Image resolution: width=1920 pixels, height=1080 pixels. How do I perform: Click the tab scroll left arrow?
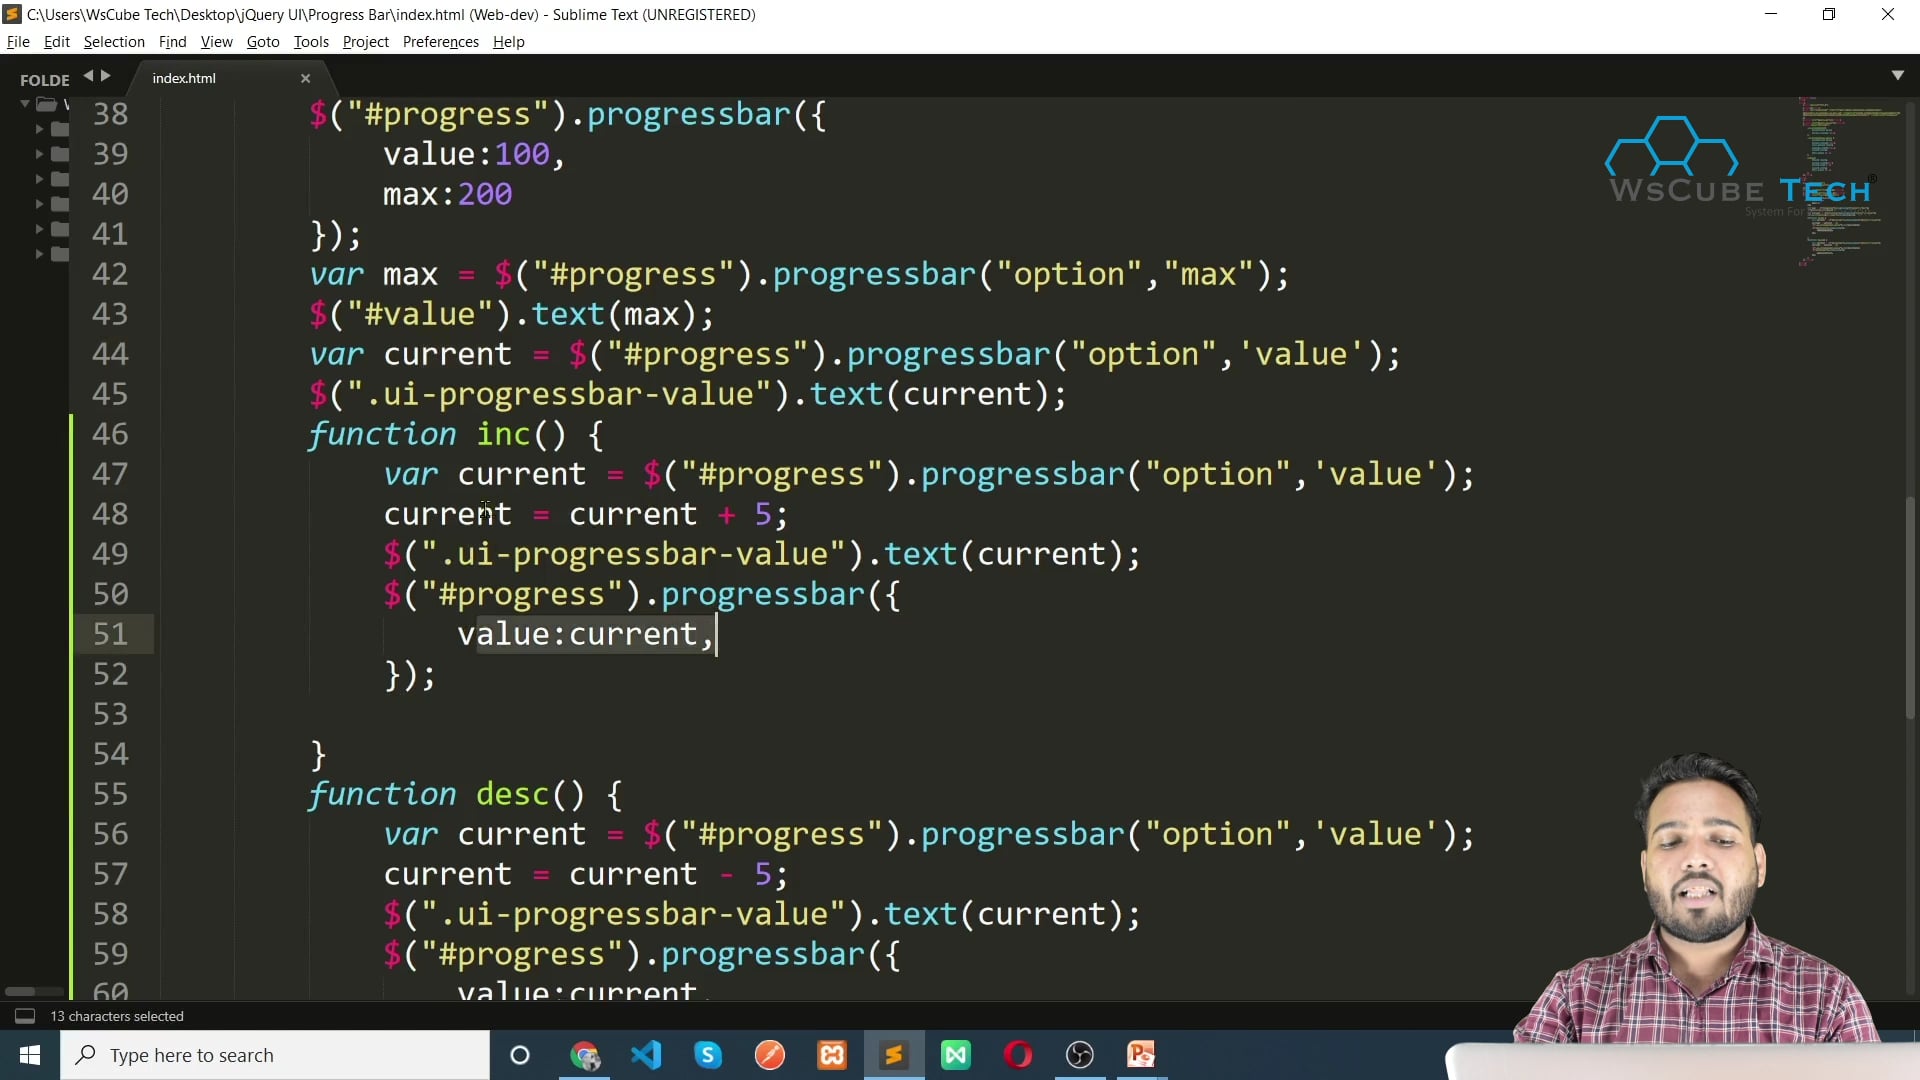click(x=88, y=76)
